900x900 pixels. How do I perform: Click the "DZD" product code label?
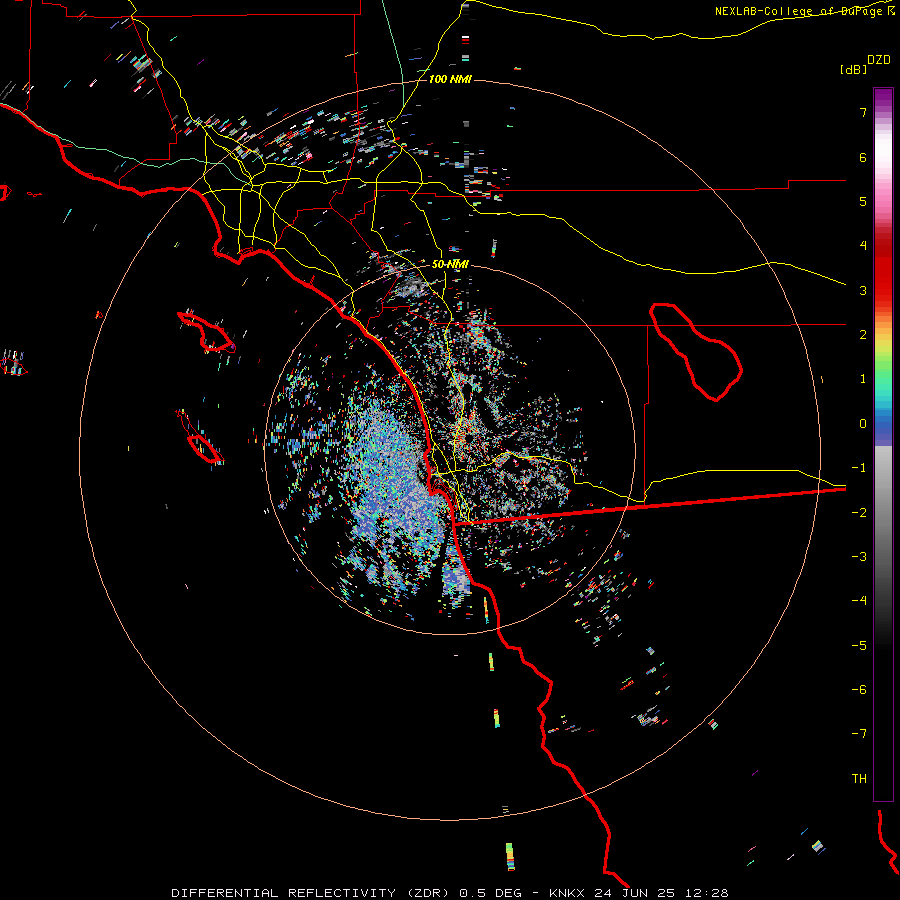879,60
